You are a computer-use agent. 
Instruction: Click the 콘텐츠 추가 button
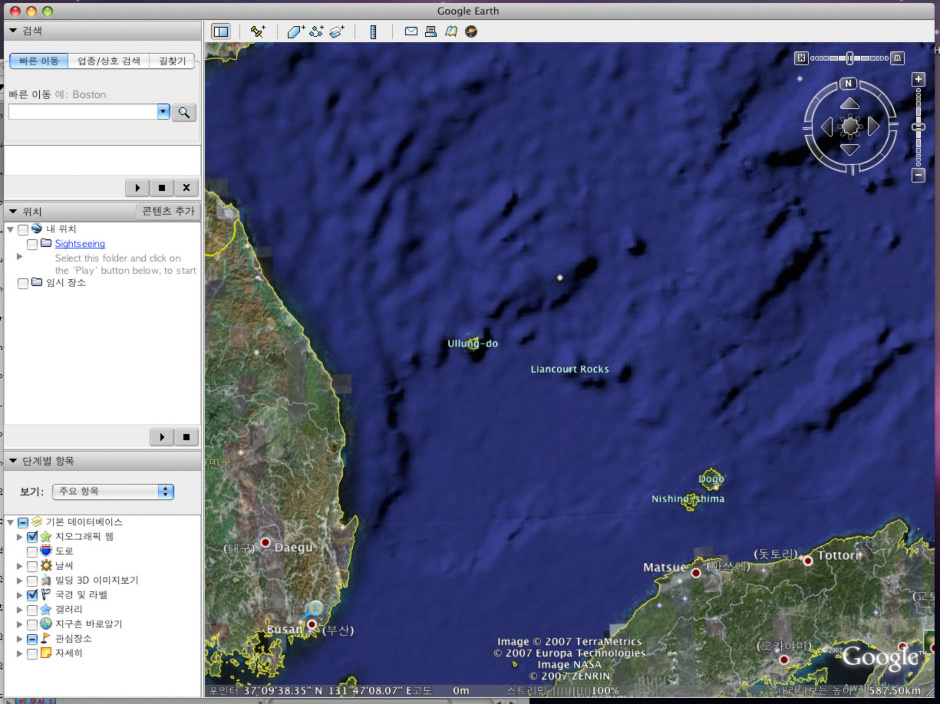(168, 211)
